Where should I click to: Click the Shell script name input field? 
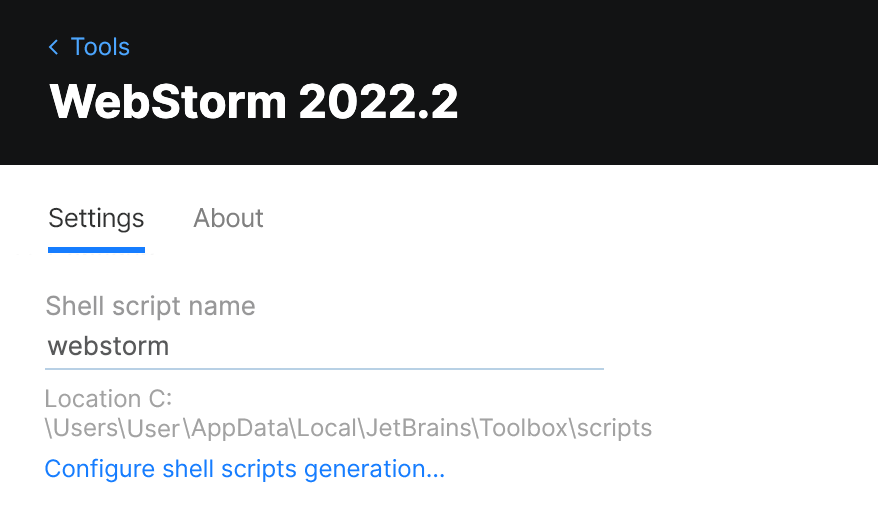point(324,347)
